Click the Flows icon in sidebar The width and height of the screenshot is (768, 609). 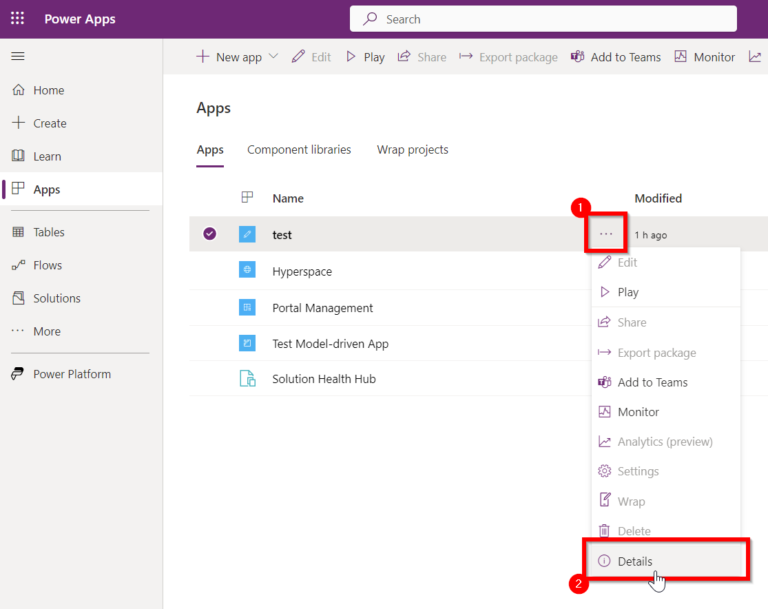[18, 265]
